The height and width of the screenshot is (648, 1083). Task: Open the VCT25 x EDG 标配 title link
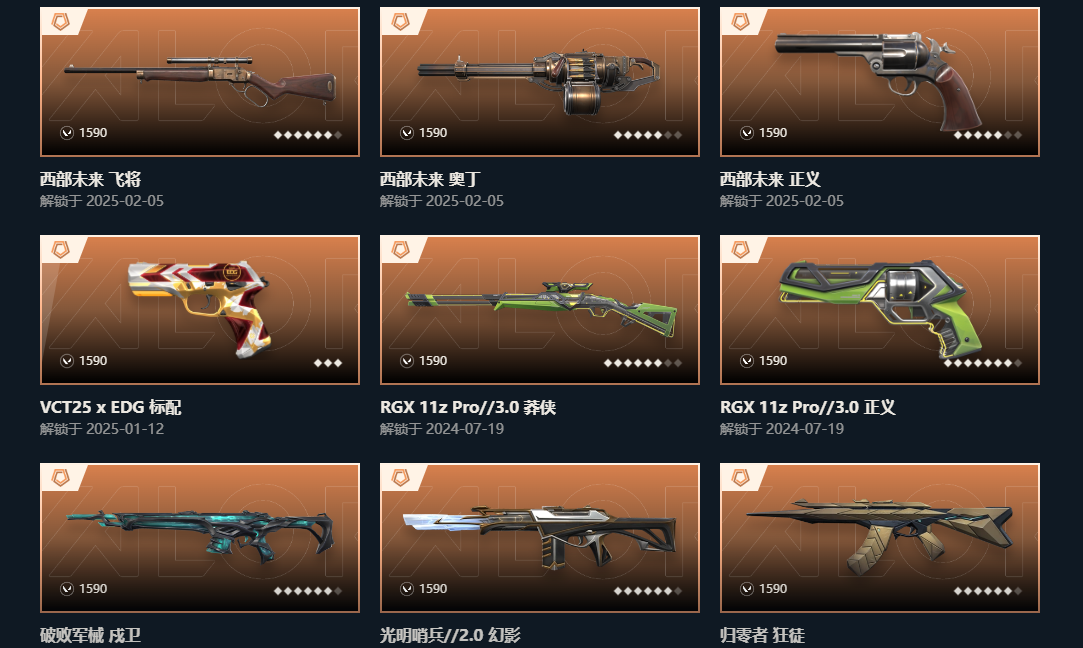click(111, 408)
